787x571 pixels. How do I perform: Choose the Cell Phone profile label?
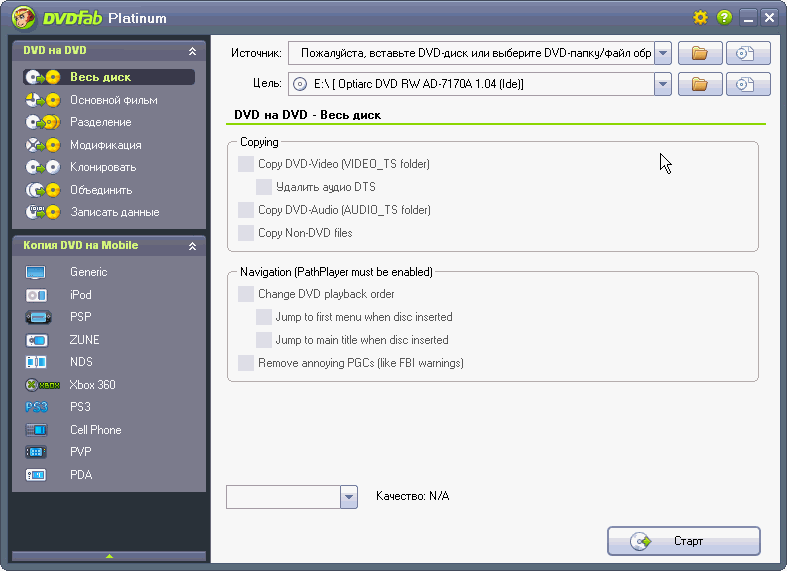pos(95,430)
